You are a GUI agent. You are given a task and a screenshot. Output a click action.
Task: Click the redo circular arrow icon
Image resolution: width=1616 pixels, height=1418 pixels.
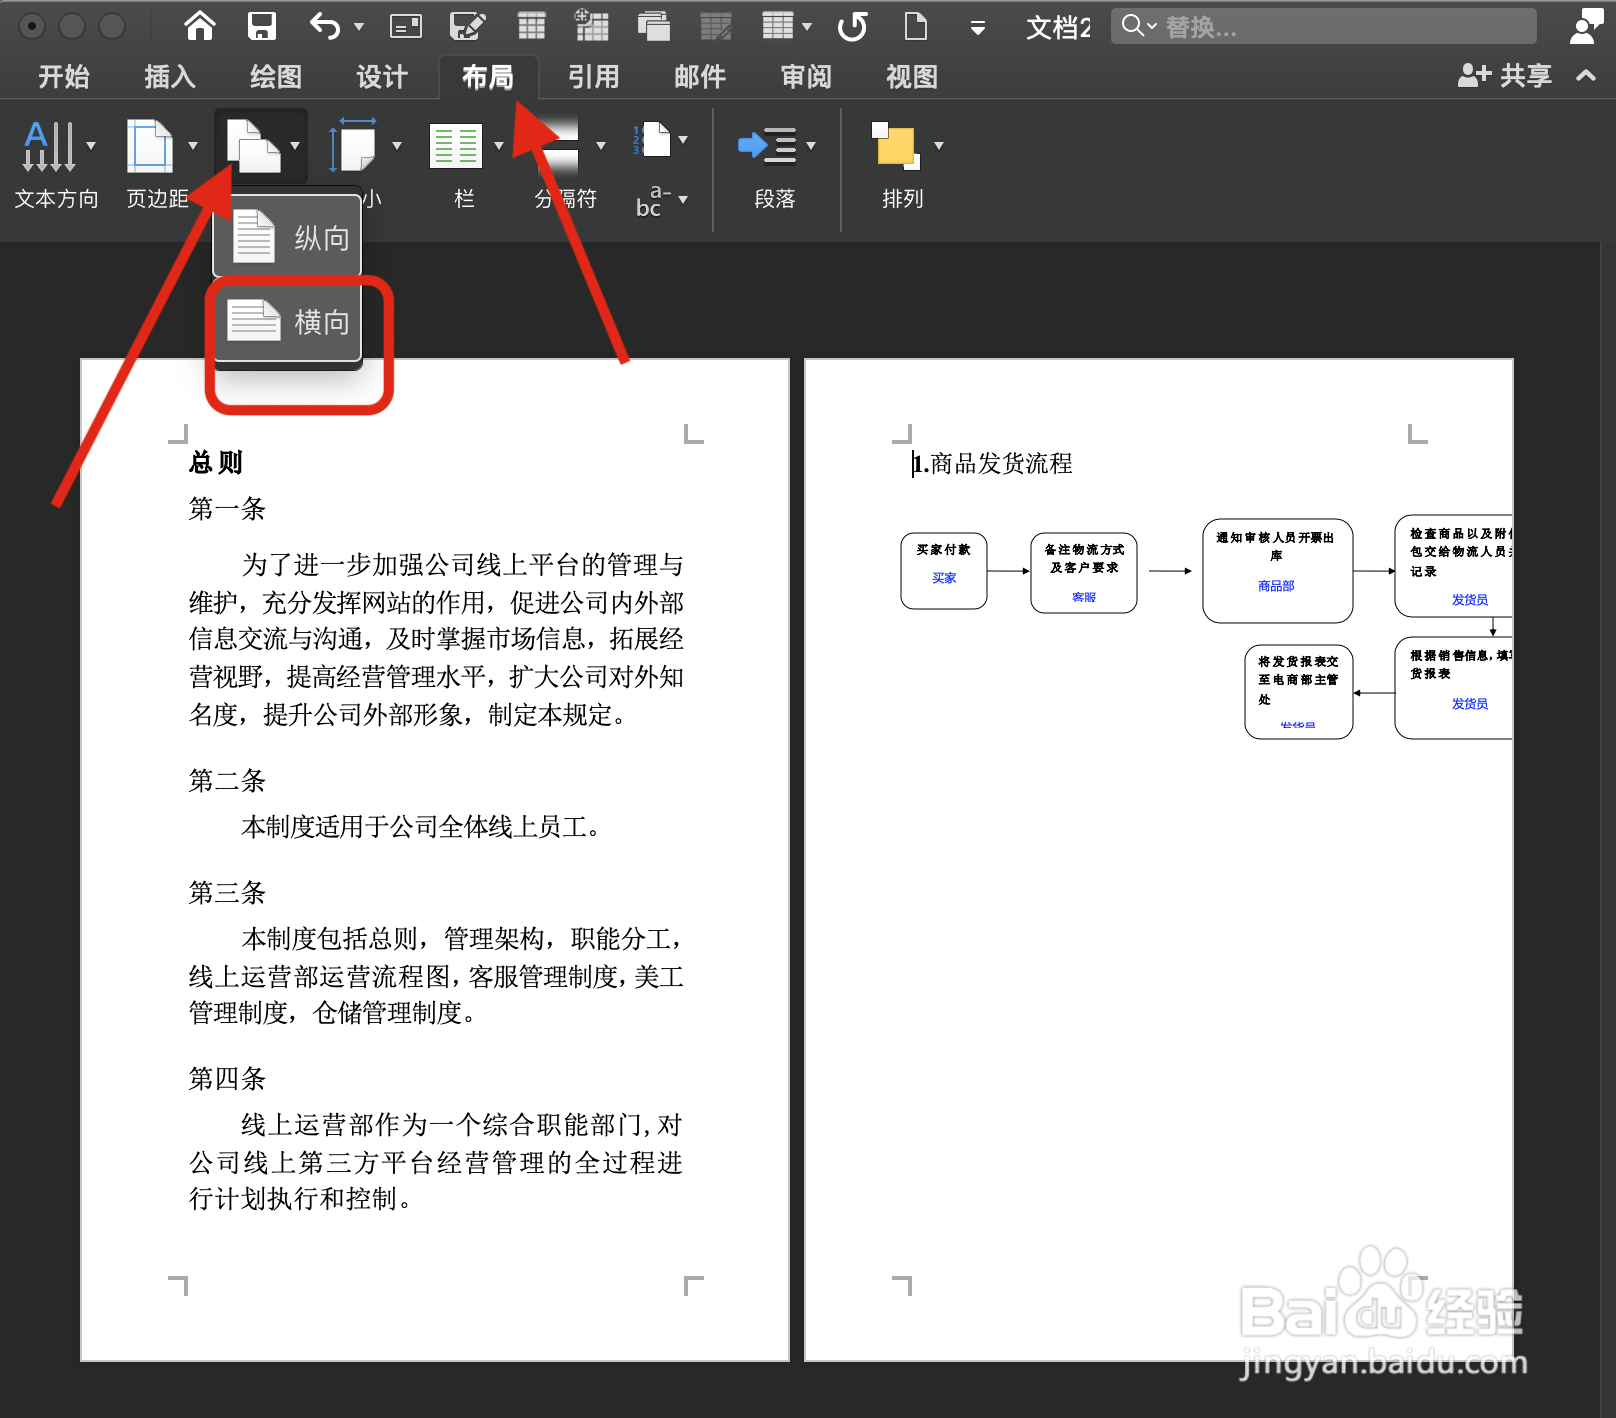point(853,26)
